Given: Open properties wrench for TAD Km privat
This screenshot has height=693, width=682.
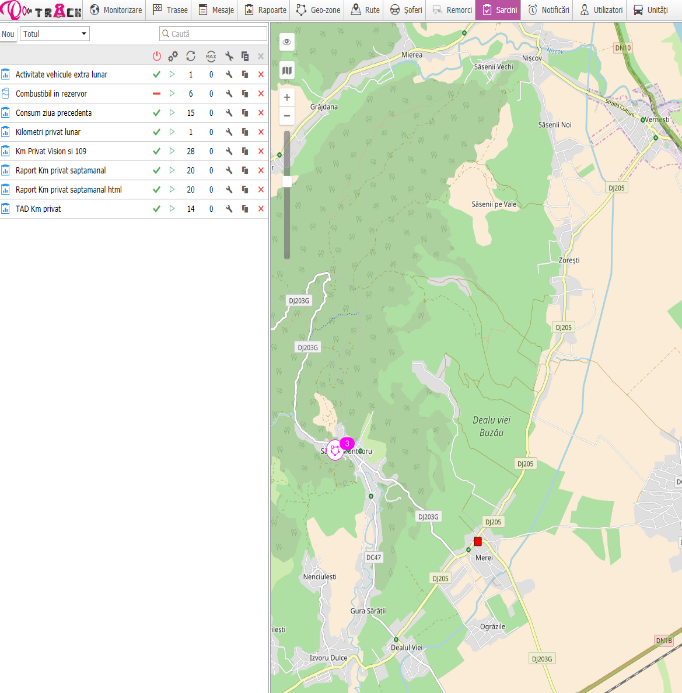Looking at the screenshot, I should (229, 208).
